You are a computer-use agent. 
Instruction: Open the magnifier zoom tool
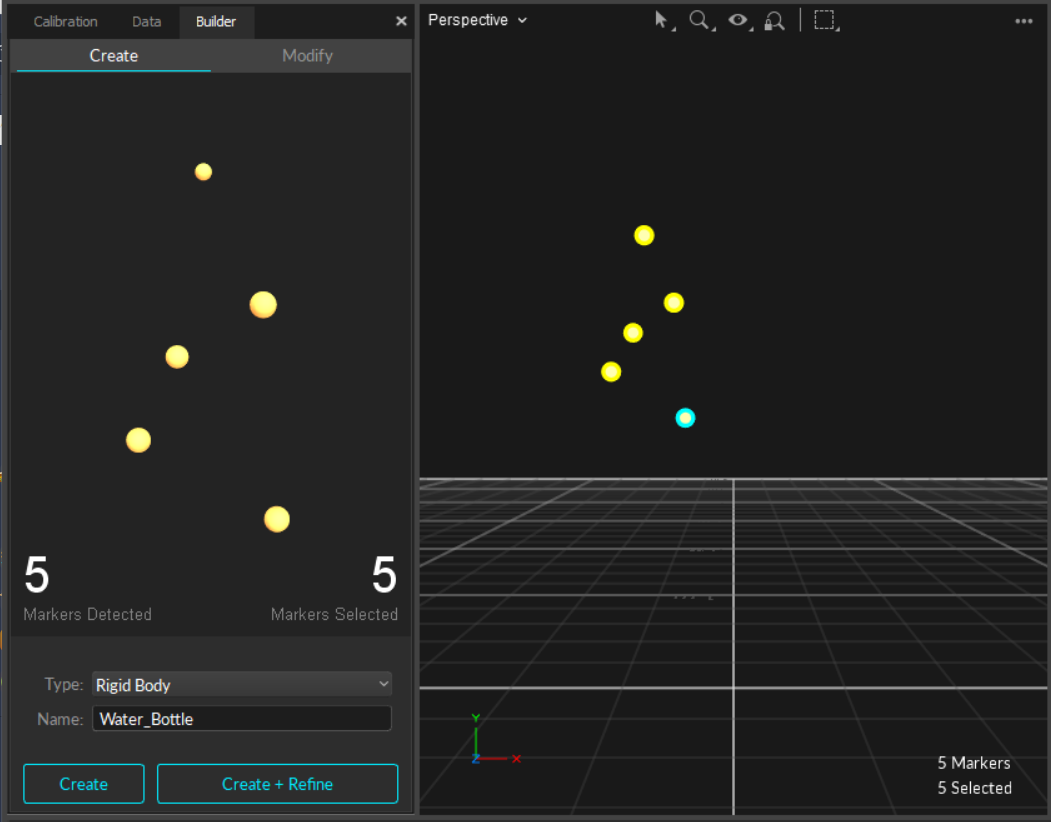click(699, 20)
